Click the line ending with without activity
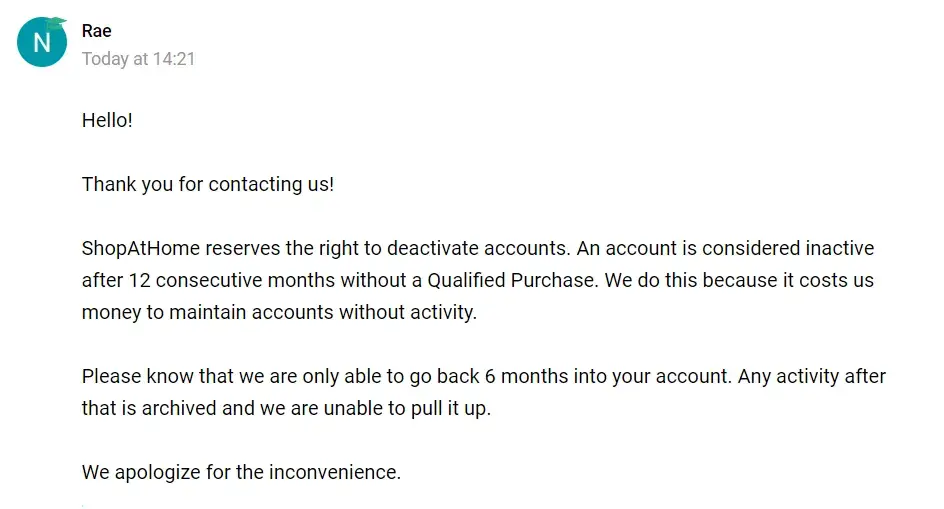 (279, 312)
